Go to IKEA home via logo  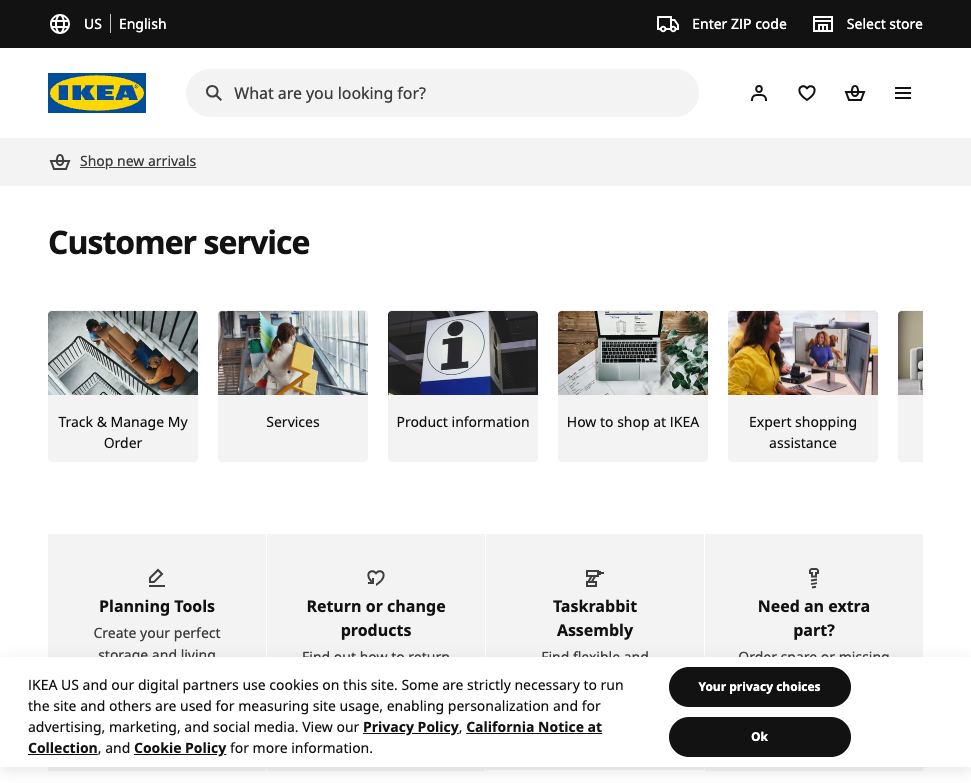tap(97, 93)
